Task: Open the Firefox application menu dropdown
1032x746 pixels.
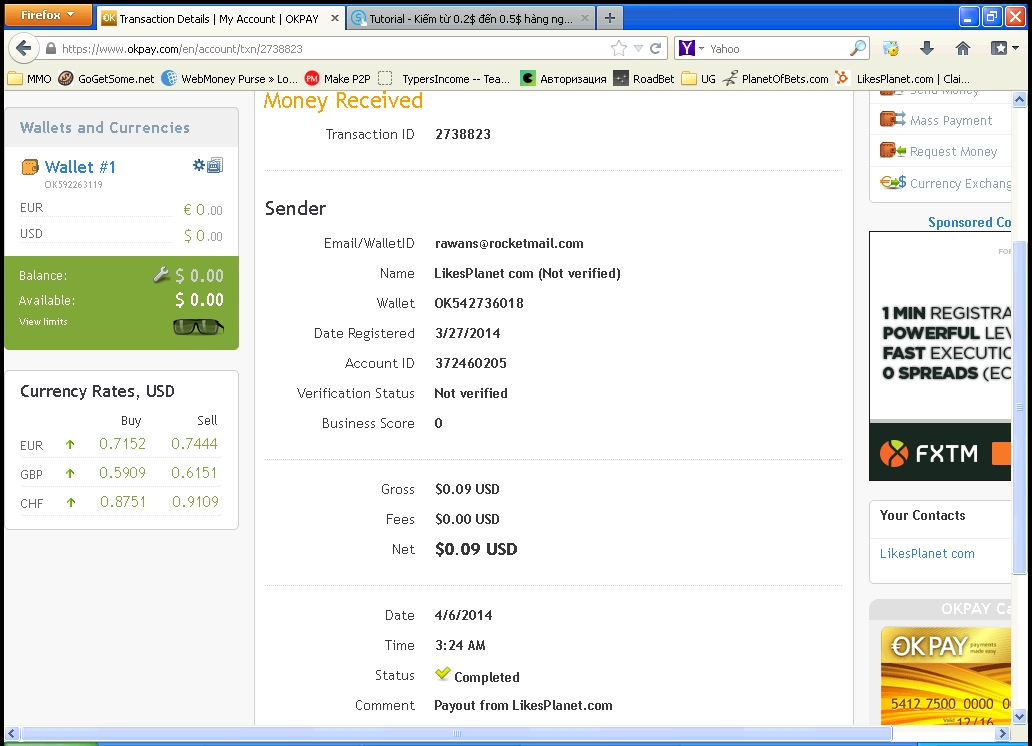Action: pos(49,16)
